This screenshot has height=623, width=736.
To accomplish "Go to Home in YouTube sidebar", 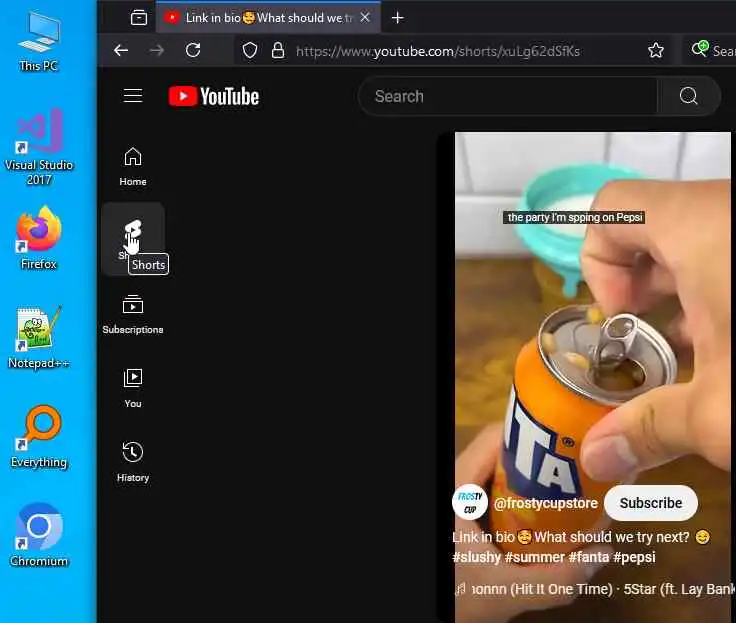I will pyautogui.click(x=133, y=167).
